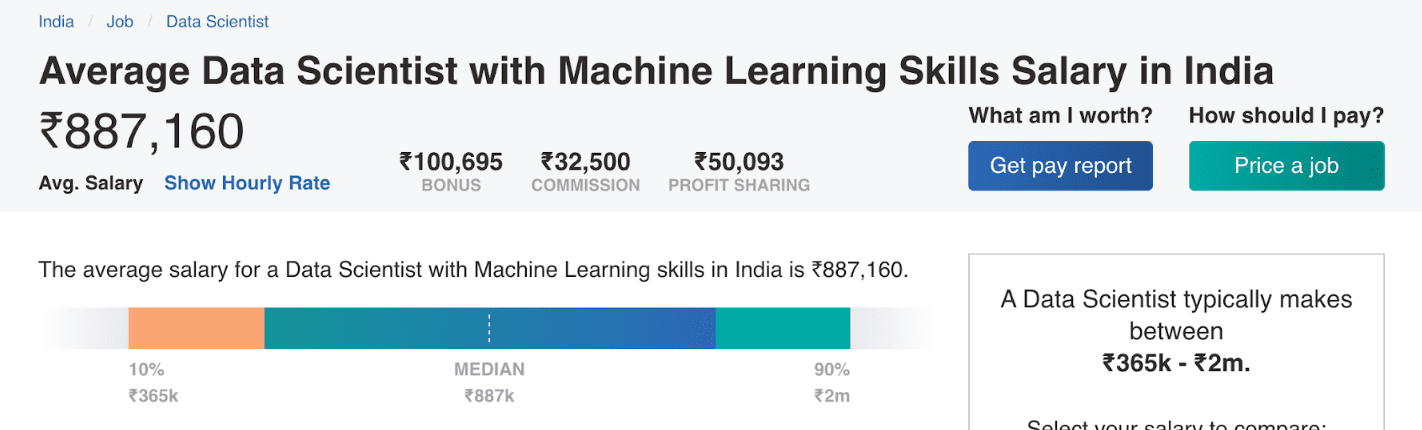Image resolution: width=1422 pixels, height=430 pixels.
Task: Click the Price a job button
Action: pyautogui.click(x=1286, y=166)
